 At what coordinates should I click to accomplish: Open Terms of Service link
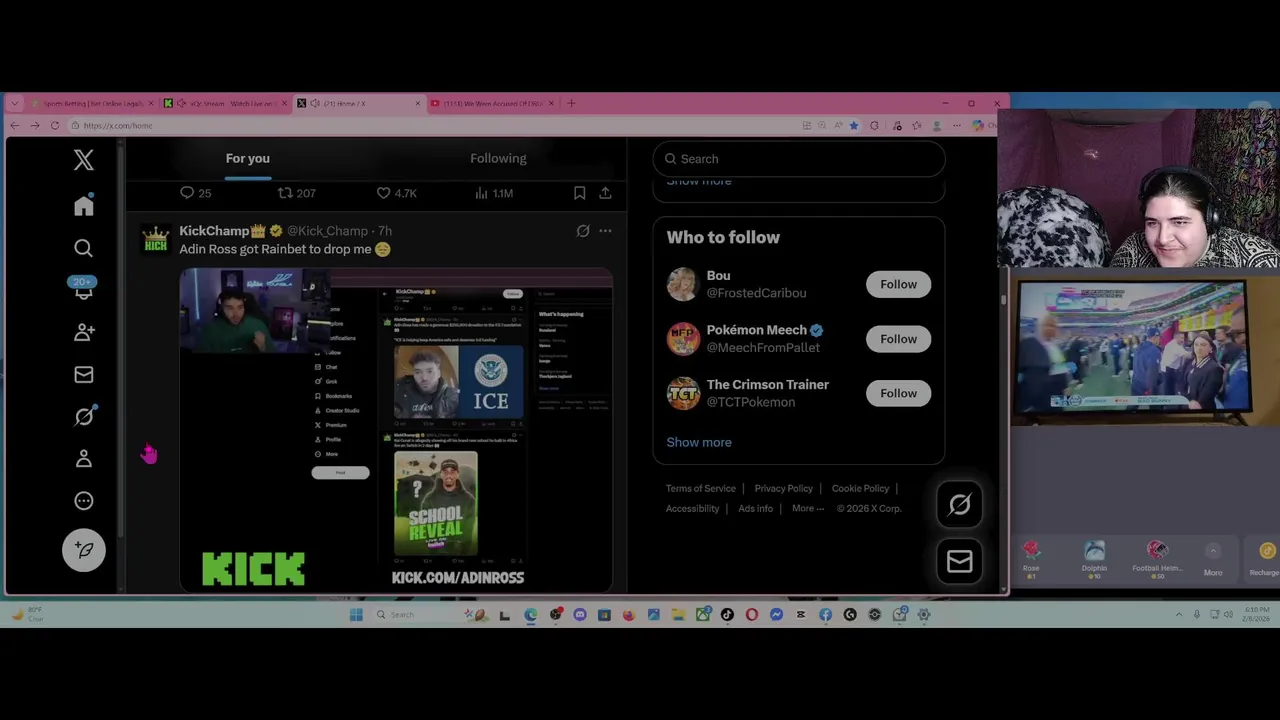tap(700, 488)
